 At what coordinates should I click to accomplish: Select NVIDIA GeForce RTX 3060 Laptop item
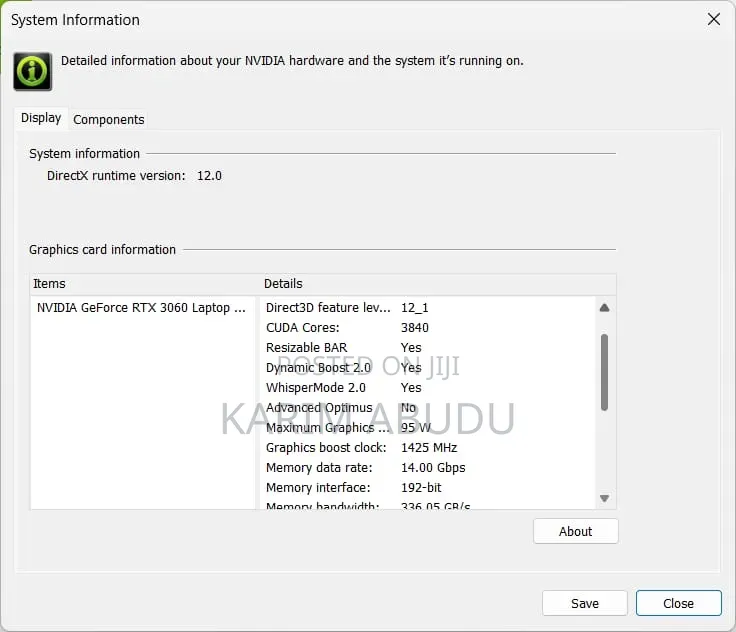pos(141,308)
